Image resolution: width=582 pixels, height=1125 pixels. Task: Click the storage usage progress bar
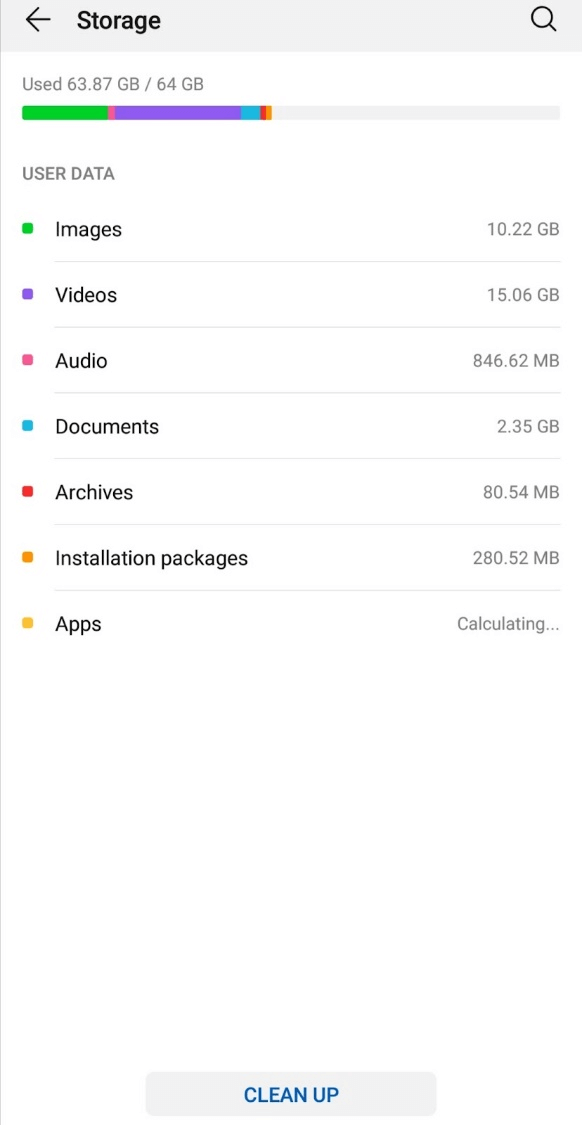pyautogui.click(x=290, y=112)
